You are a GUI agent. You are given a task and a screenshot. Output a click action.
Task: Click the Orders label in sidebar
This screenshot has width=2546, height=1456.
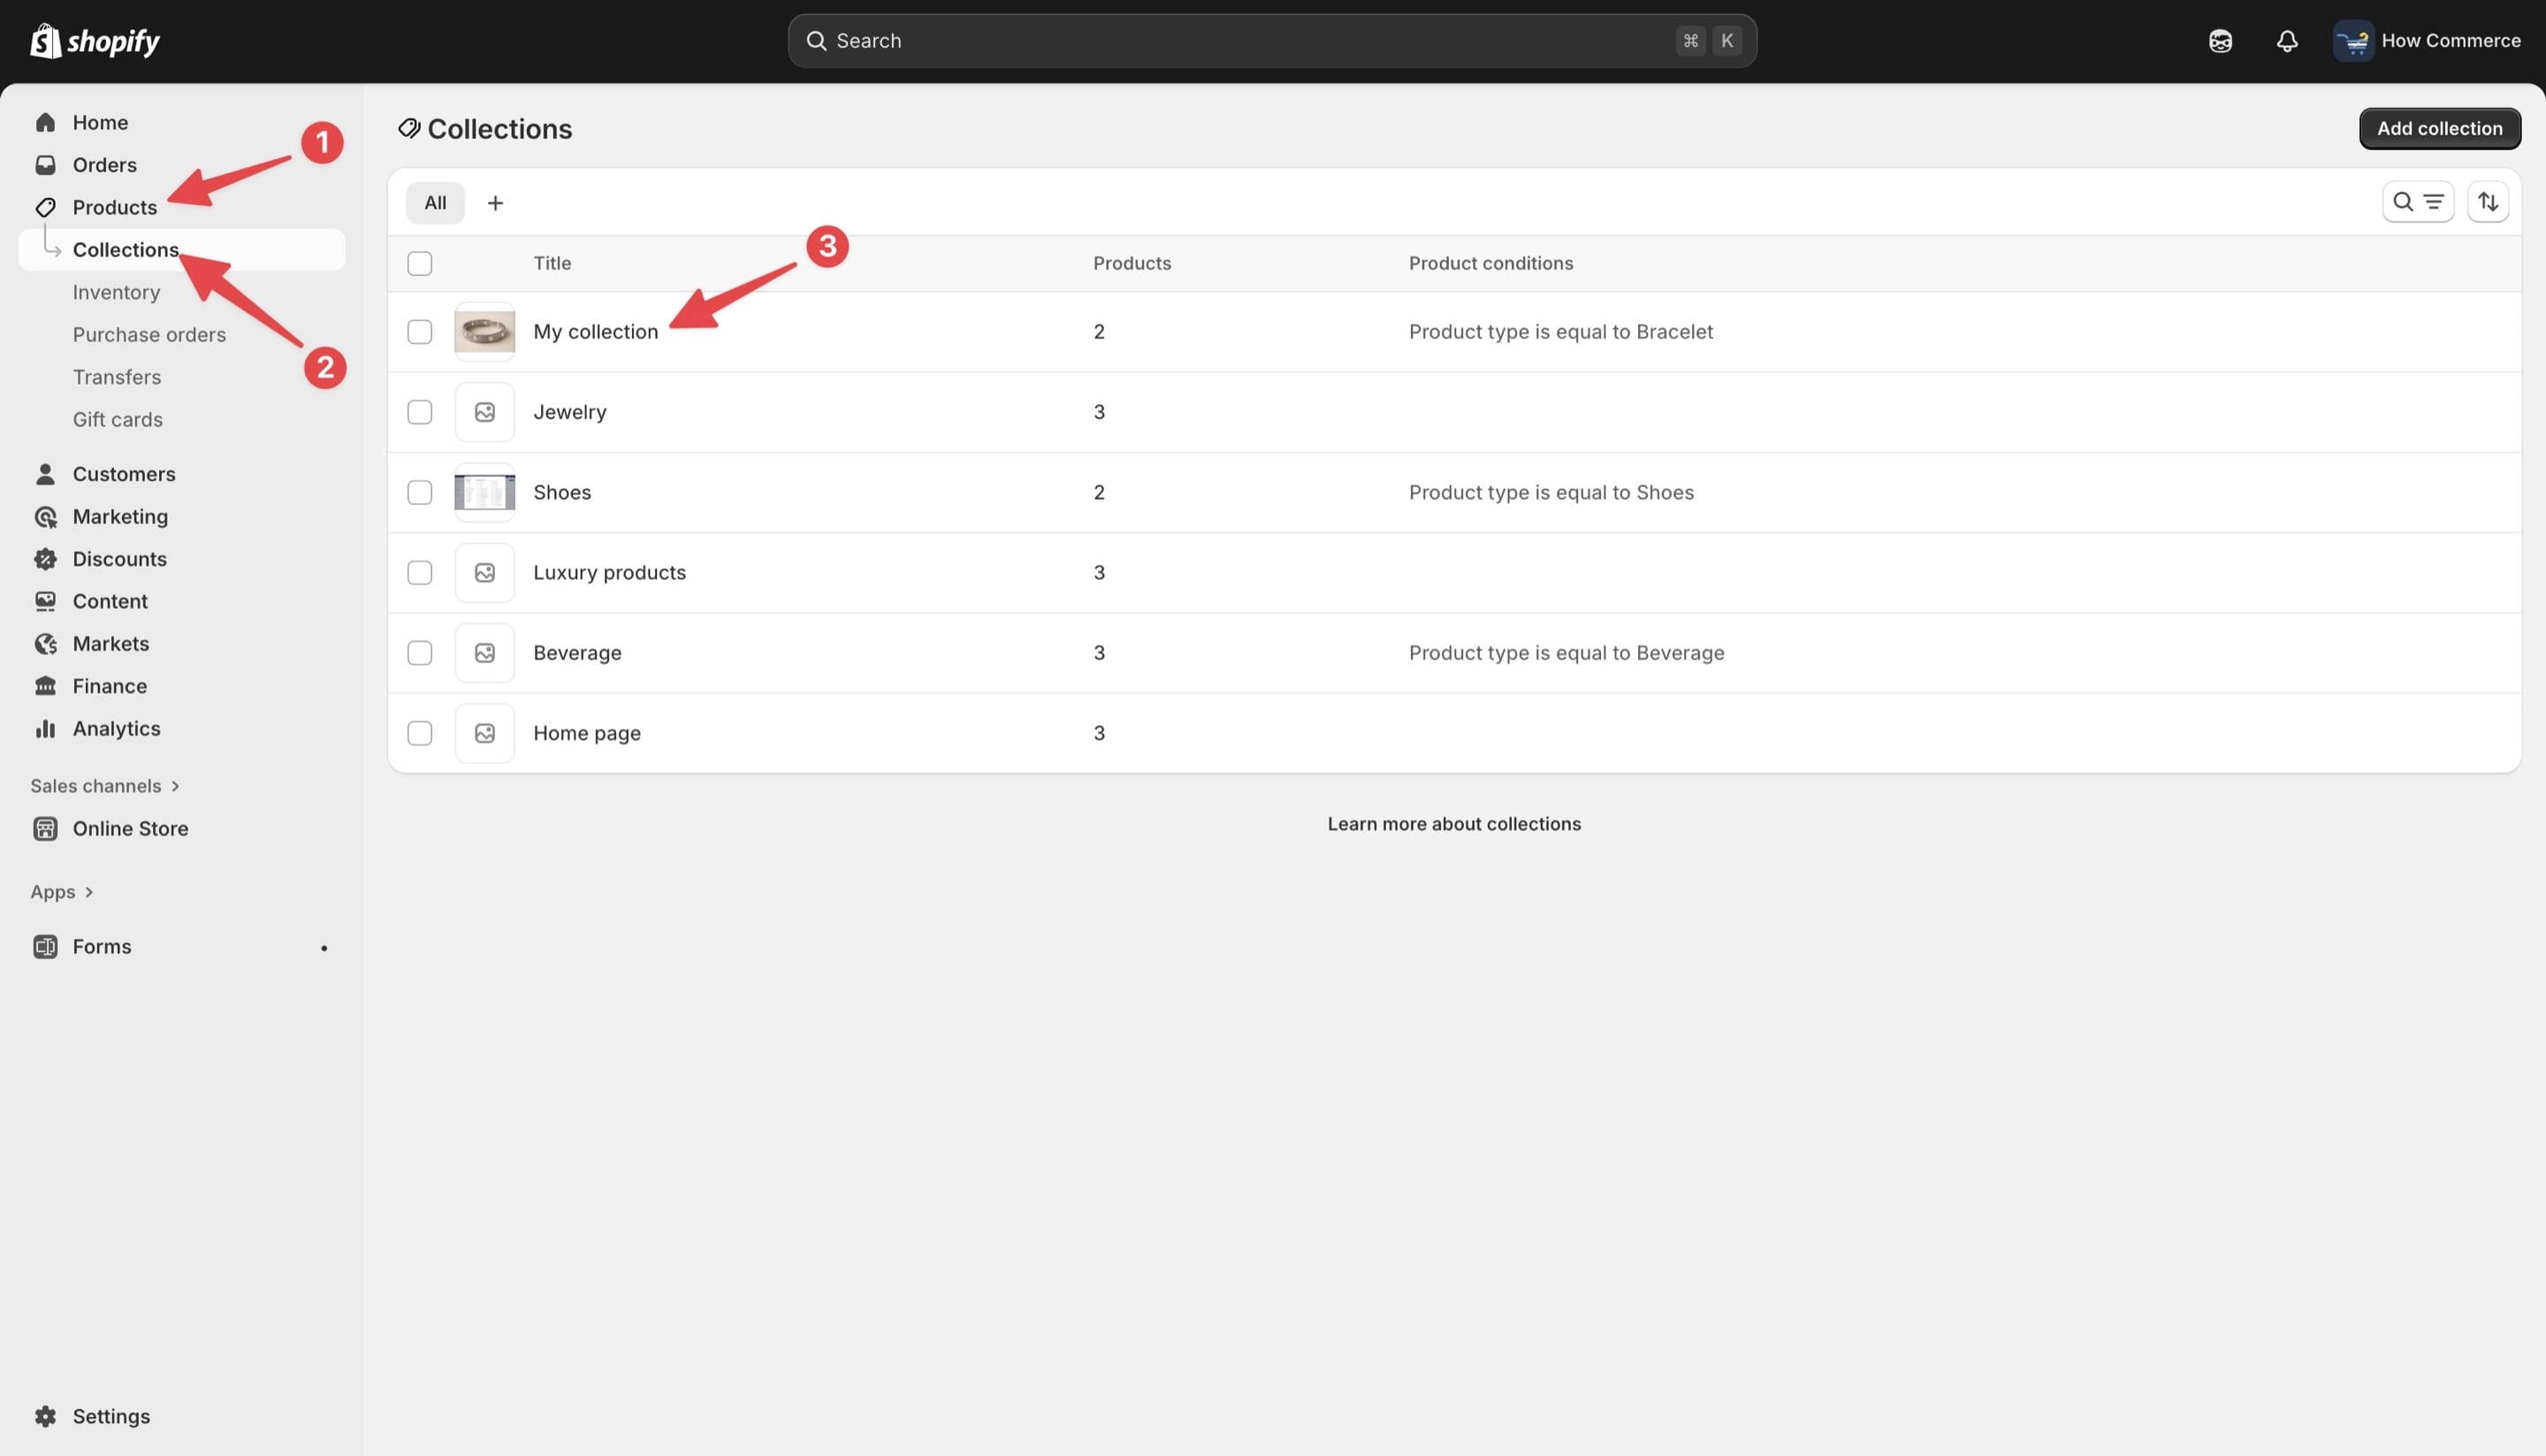click(105, 165)
